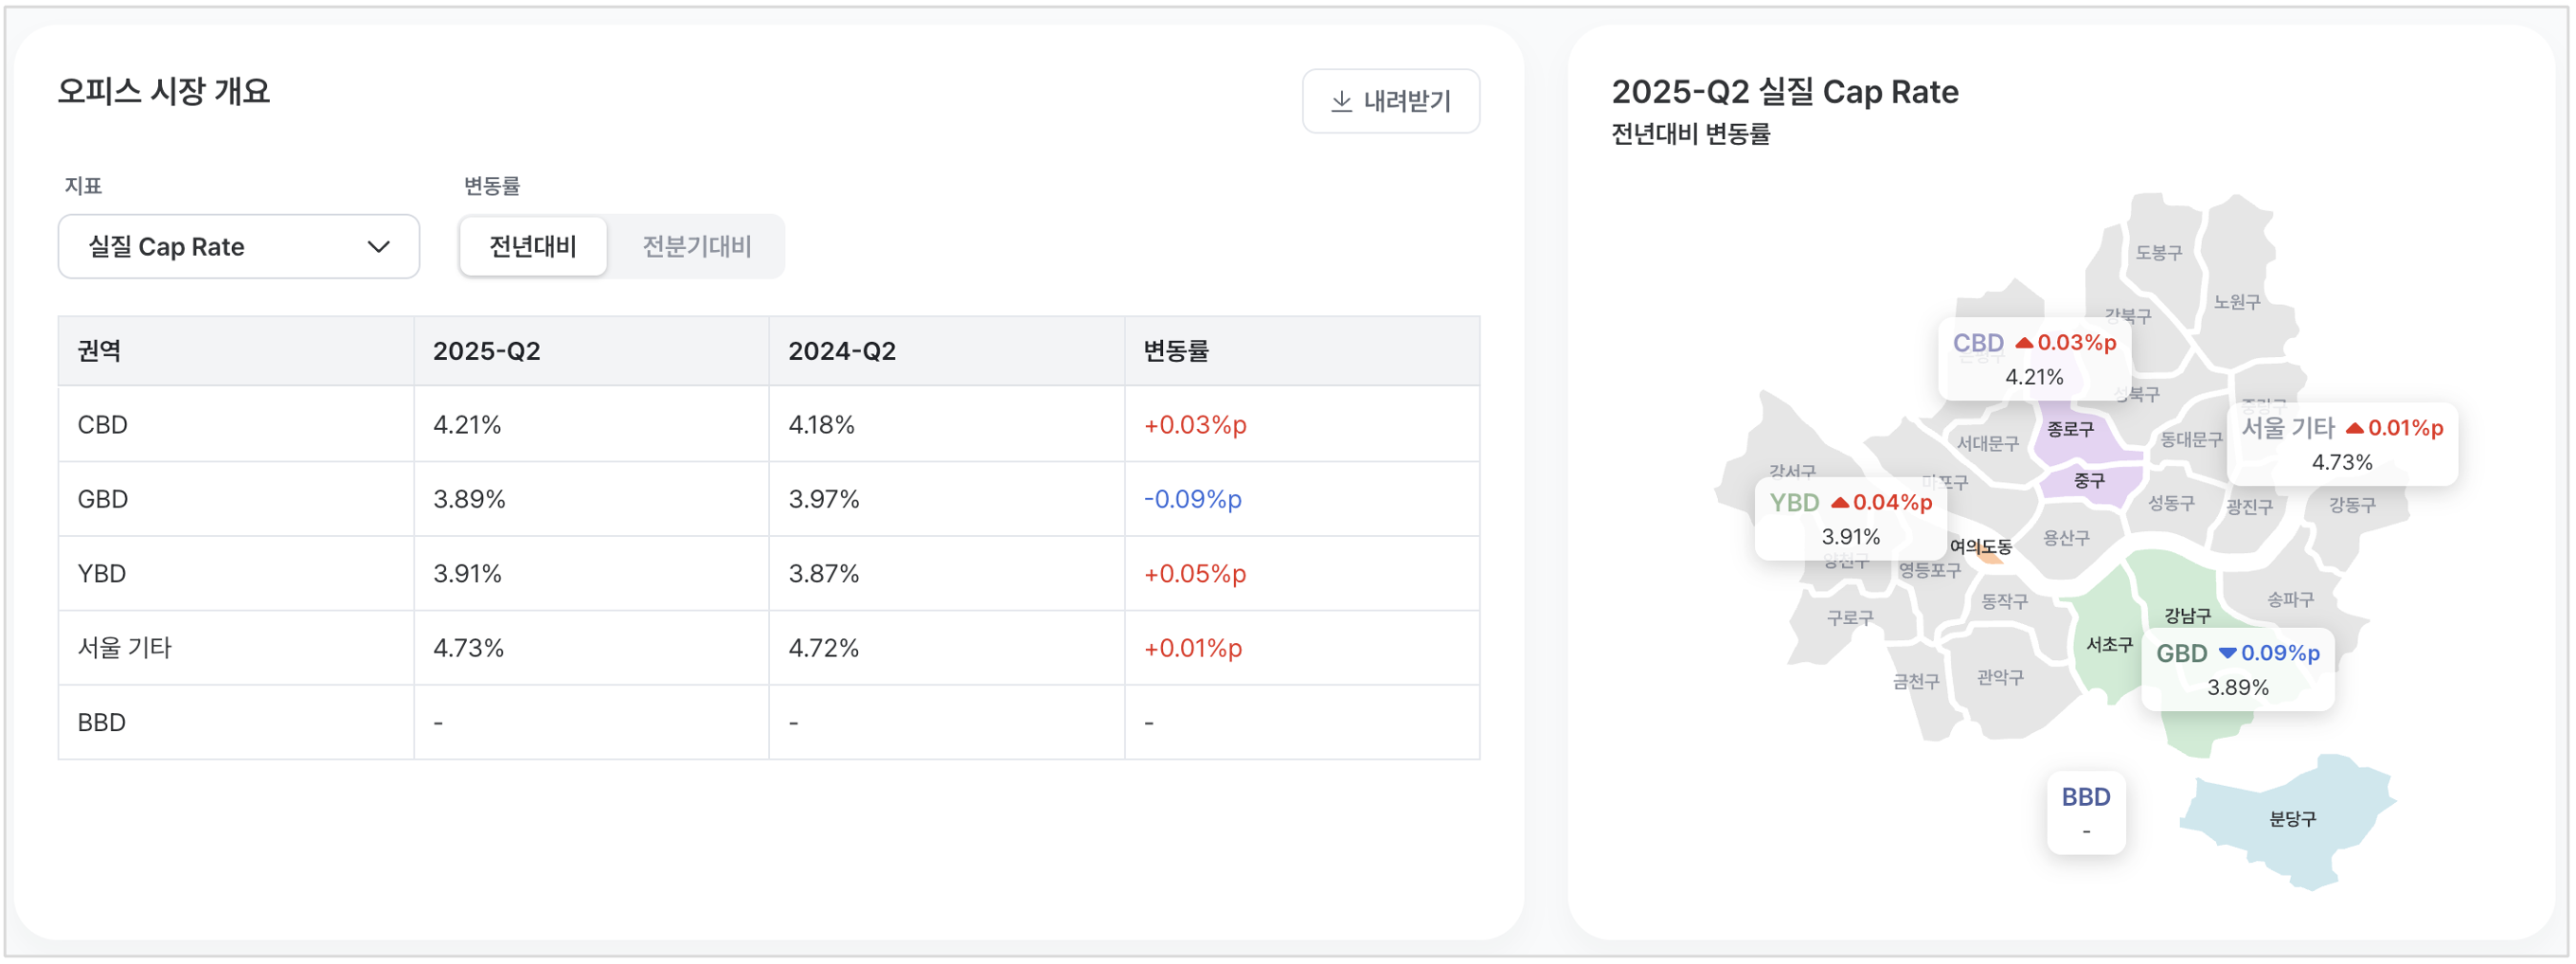Click the red up-arrow beside CBD

click(2024, 343)
